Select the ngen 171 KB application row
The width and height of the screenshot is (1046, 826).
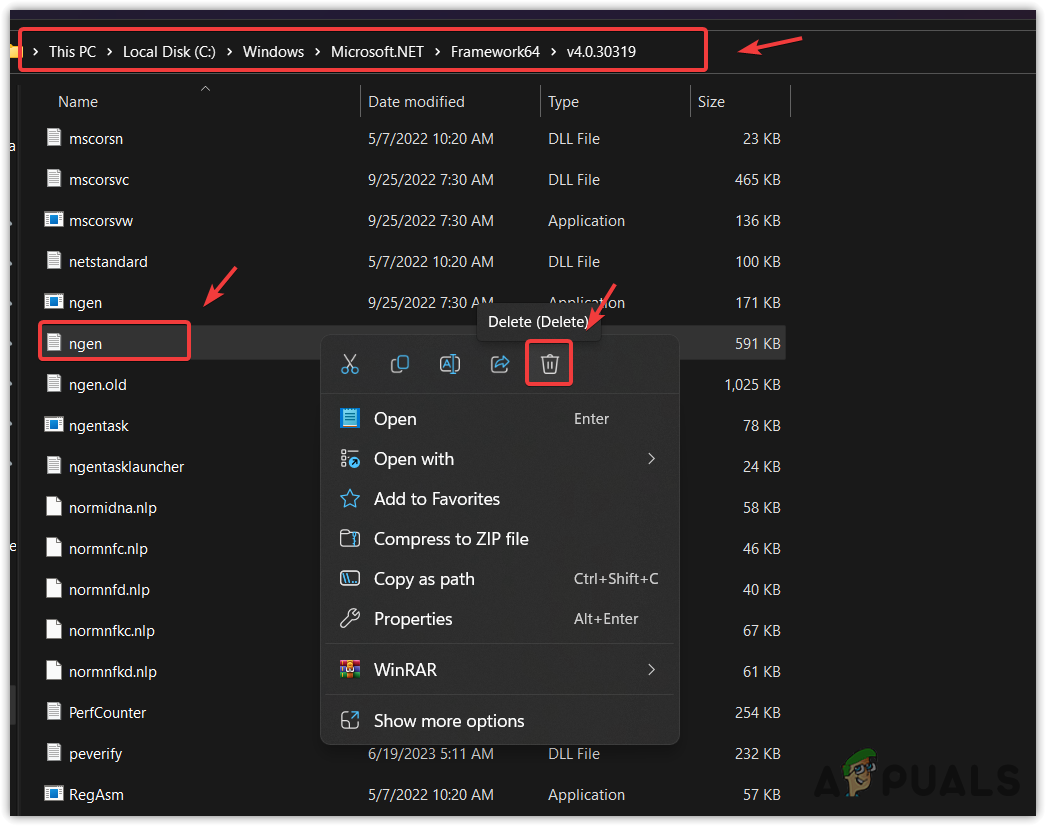click(x=412, y=302)
